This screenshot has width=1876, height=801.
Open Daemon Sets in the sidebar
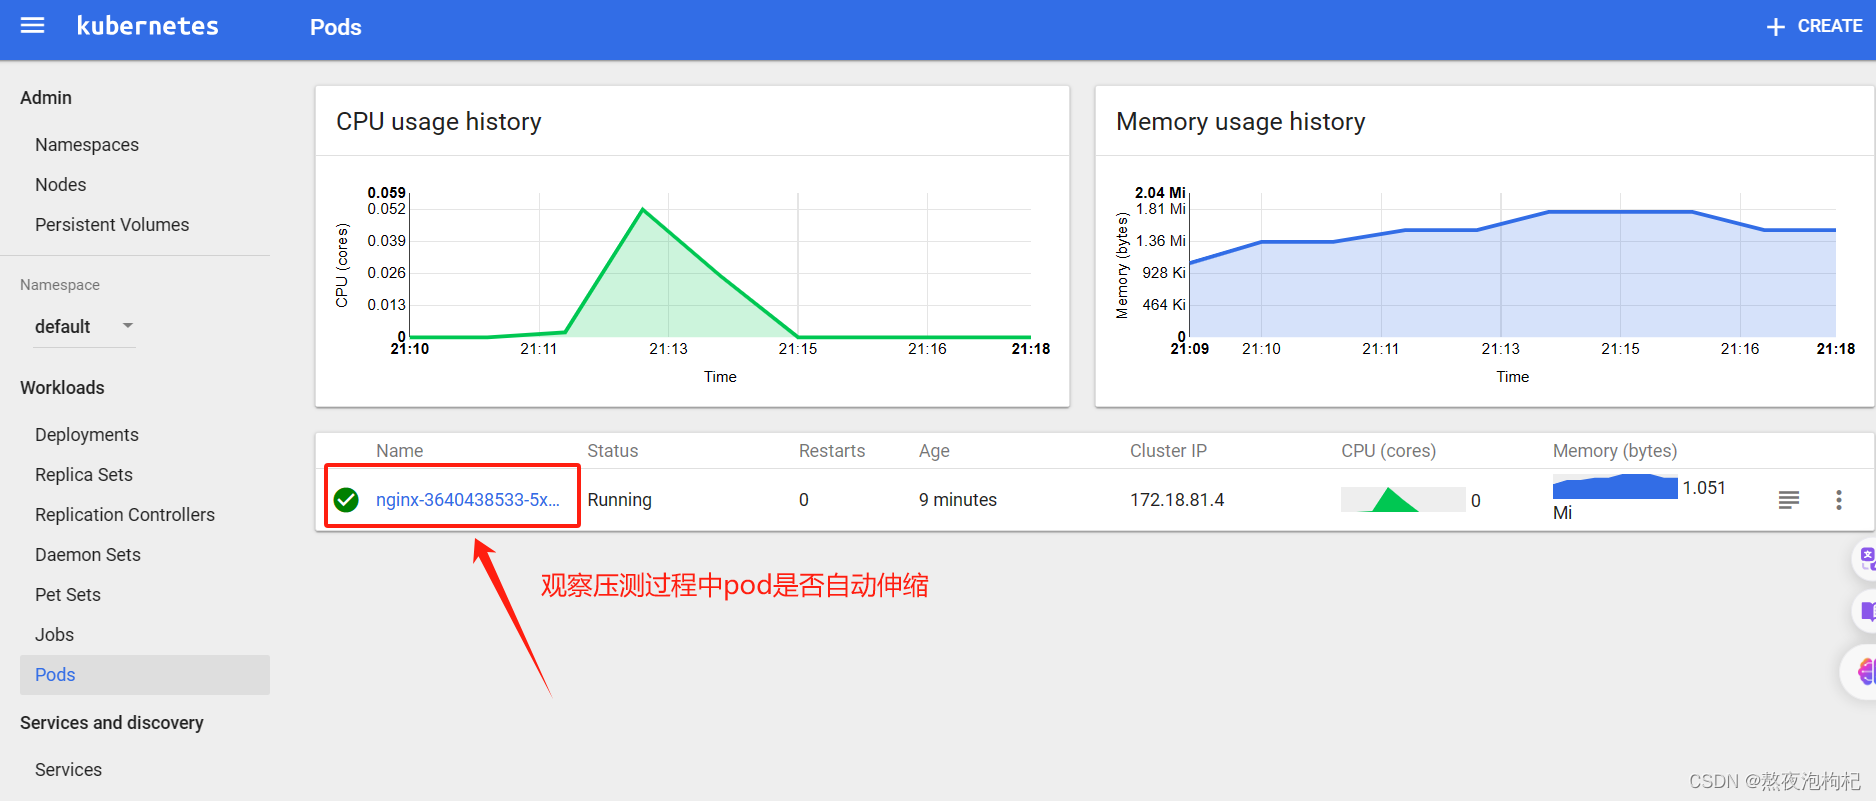[x=88, y=555]
